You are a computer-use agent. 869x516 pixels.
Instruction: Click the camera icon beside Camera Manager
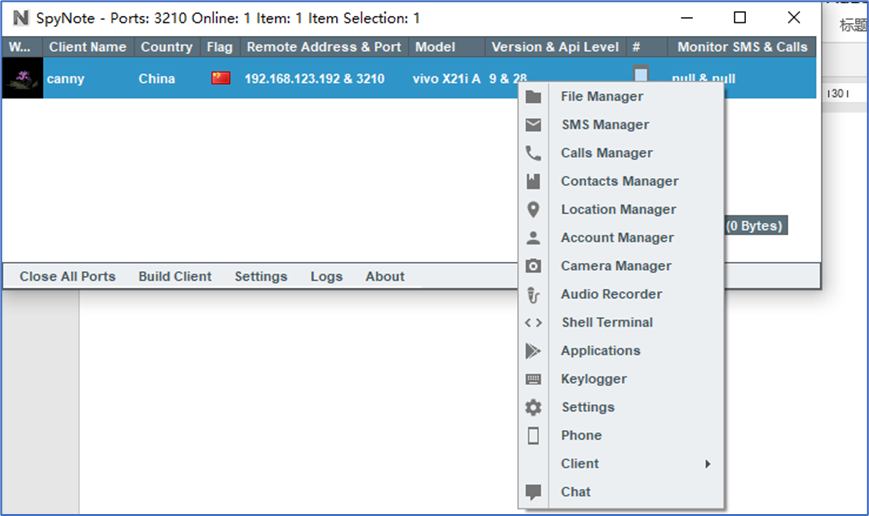[x=533, y=266]
